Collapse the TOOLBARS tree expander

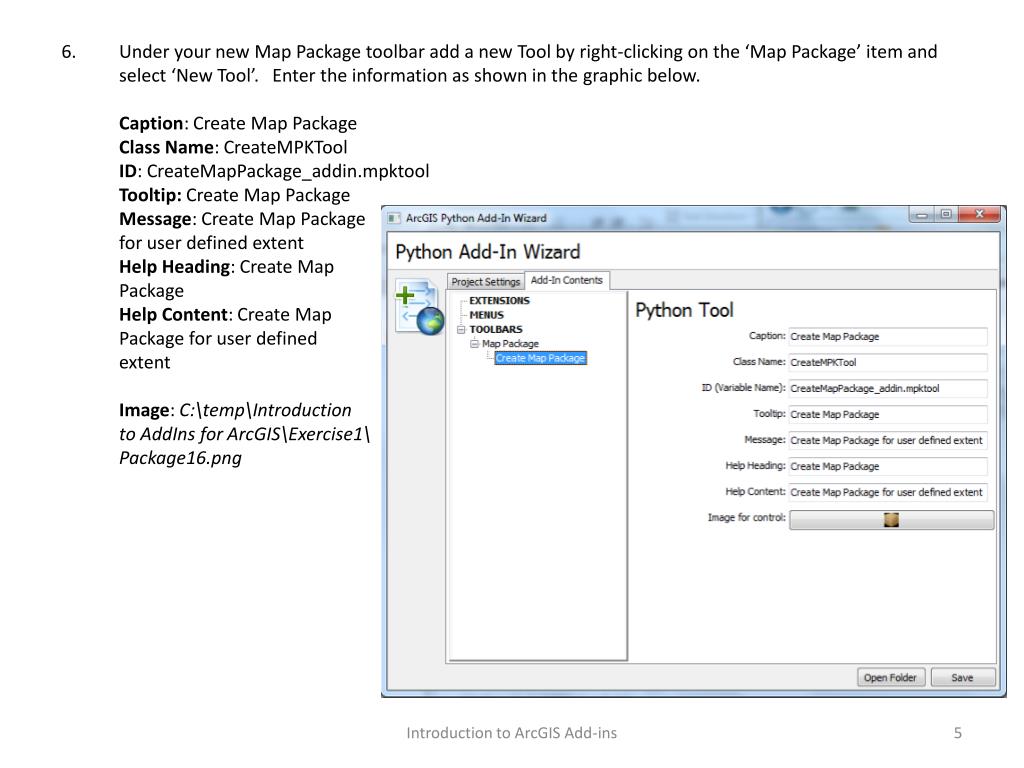click(460, 330)
